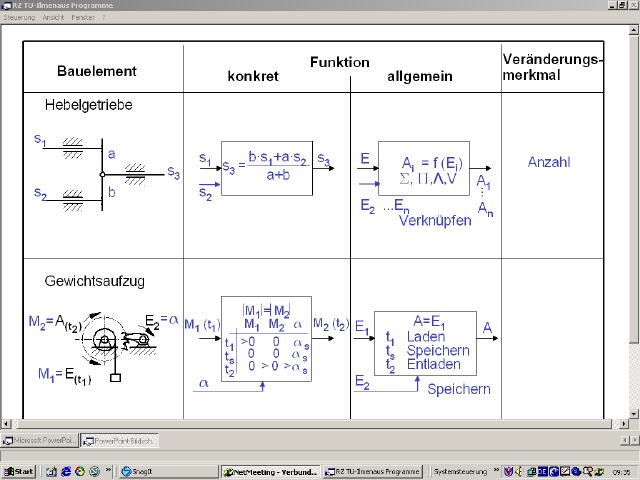
Task: Open the ? help menu
Action: [104, 17]
